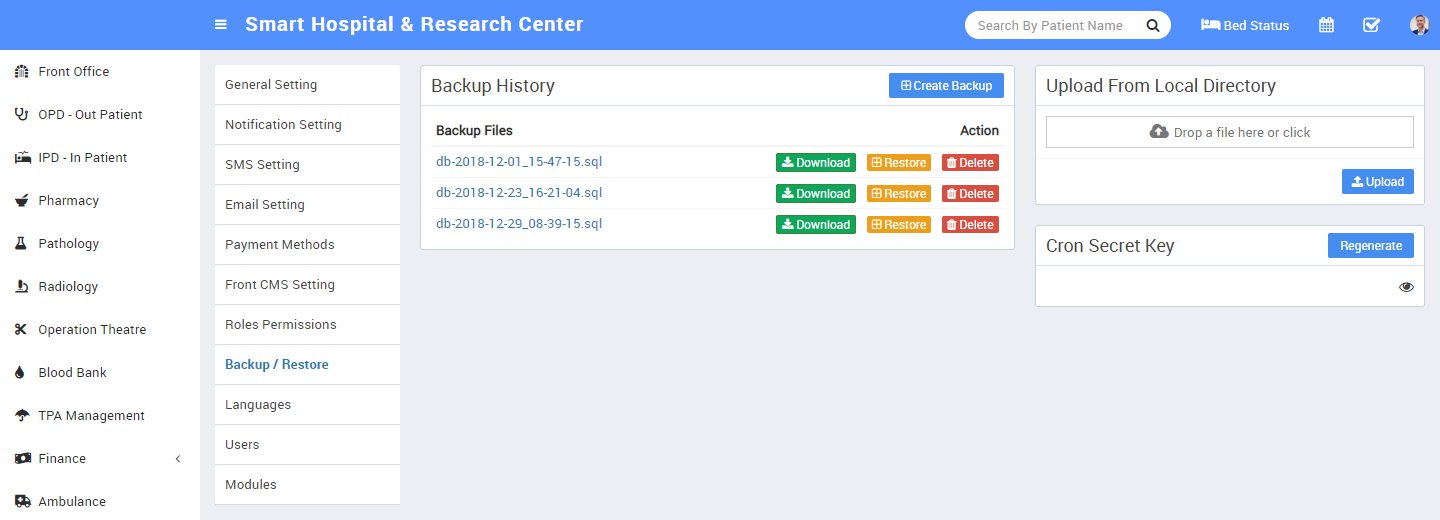Image resolution: width=1440 pixels, height=520 pixels.
Task: Toggle the hamburger sidebar menu icon
Action: [221, 25]
